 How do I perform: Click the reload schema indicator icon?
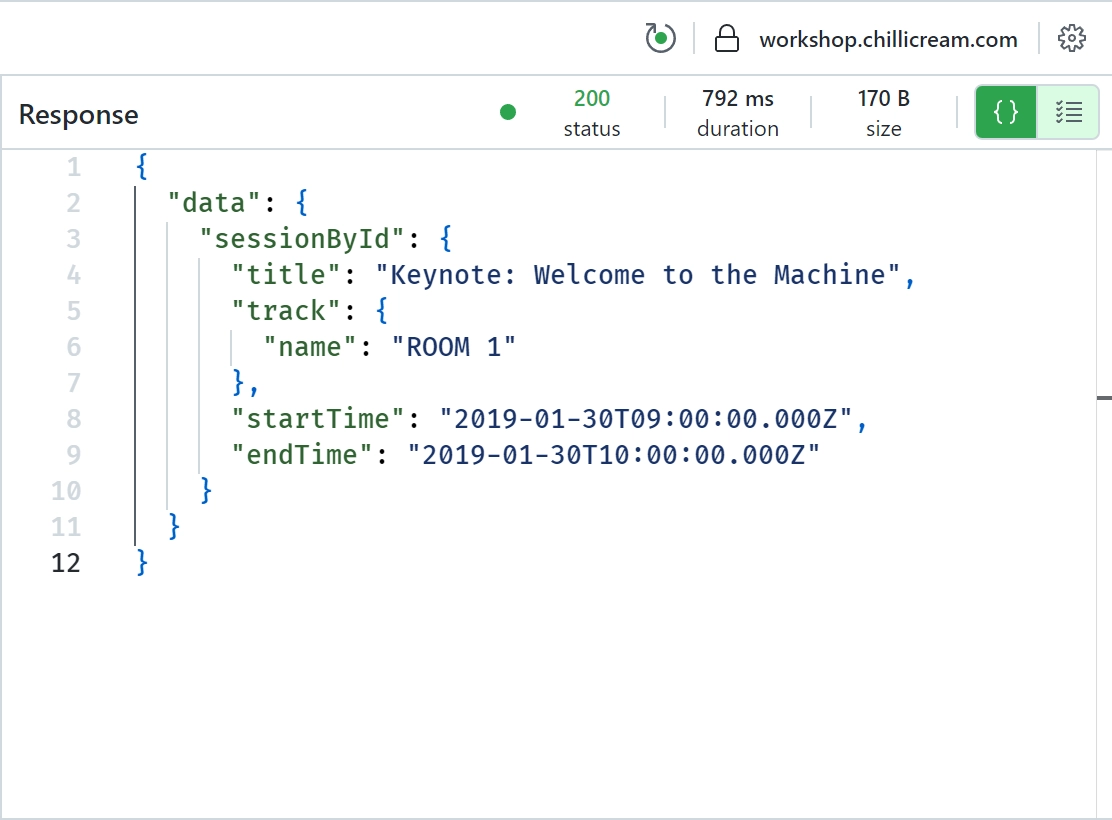pos(660,38)
